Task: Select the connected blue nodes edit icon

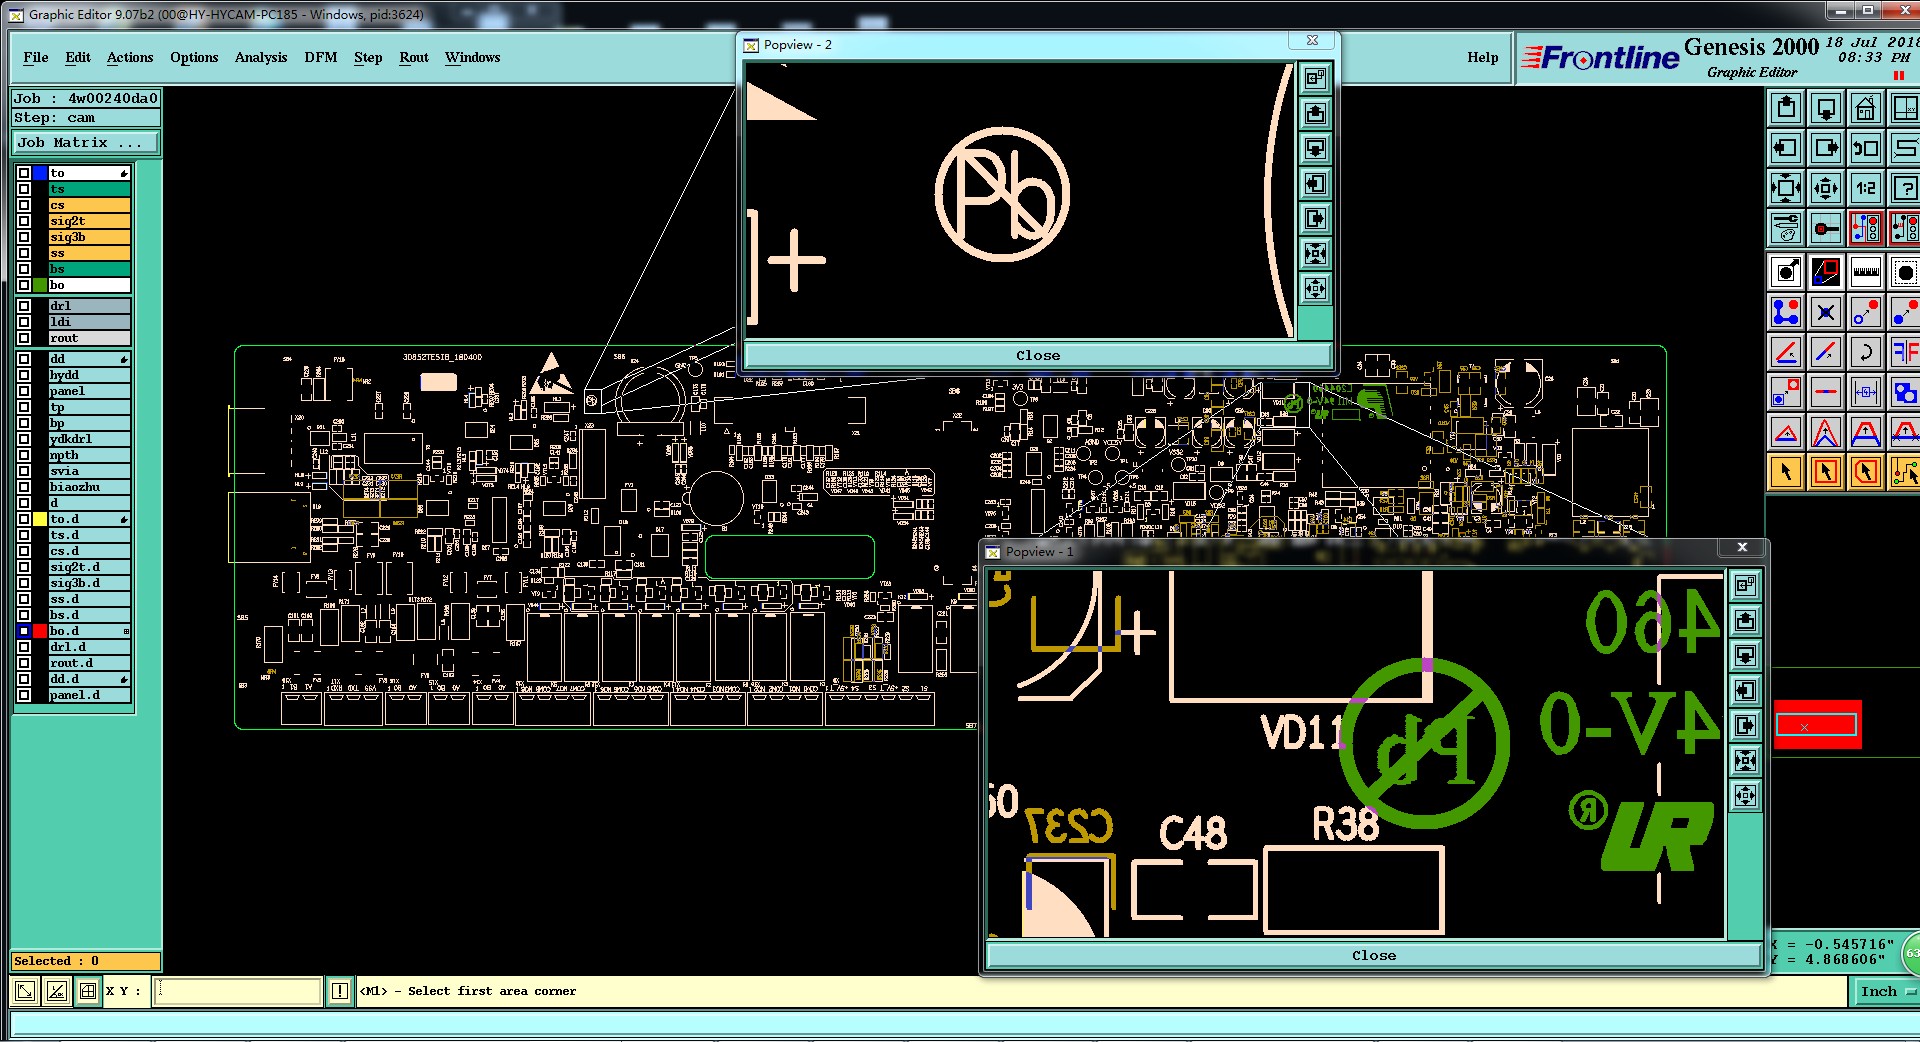Action: 1786,312
